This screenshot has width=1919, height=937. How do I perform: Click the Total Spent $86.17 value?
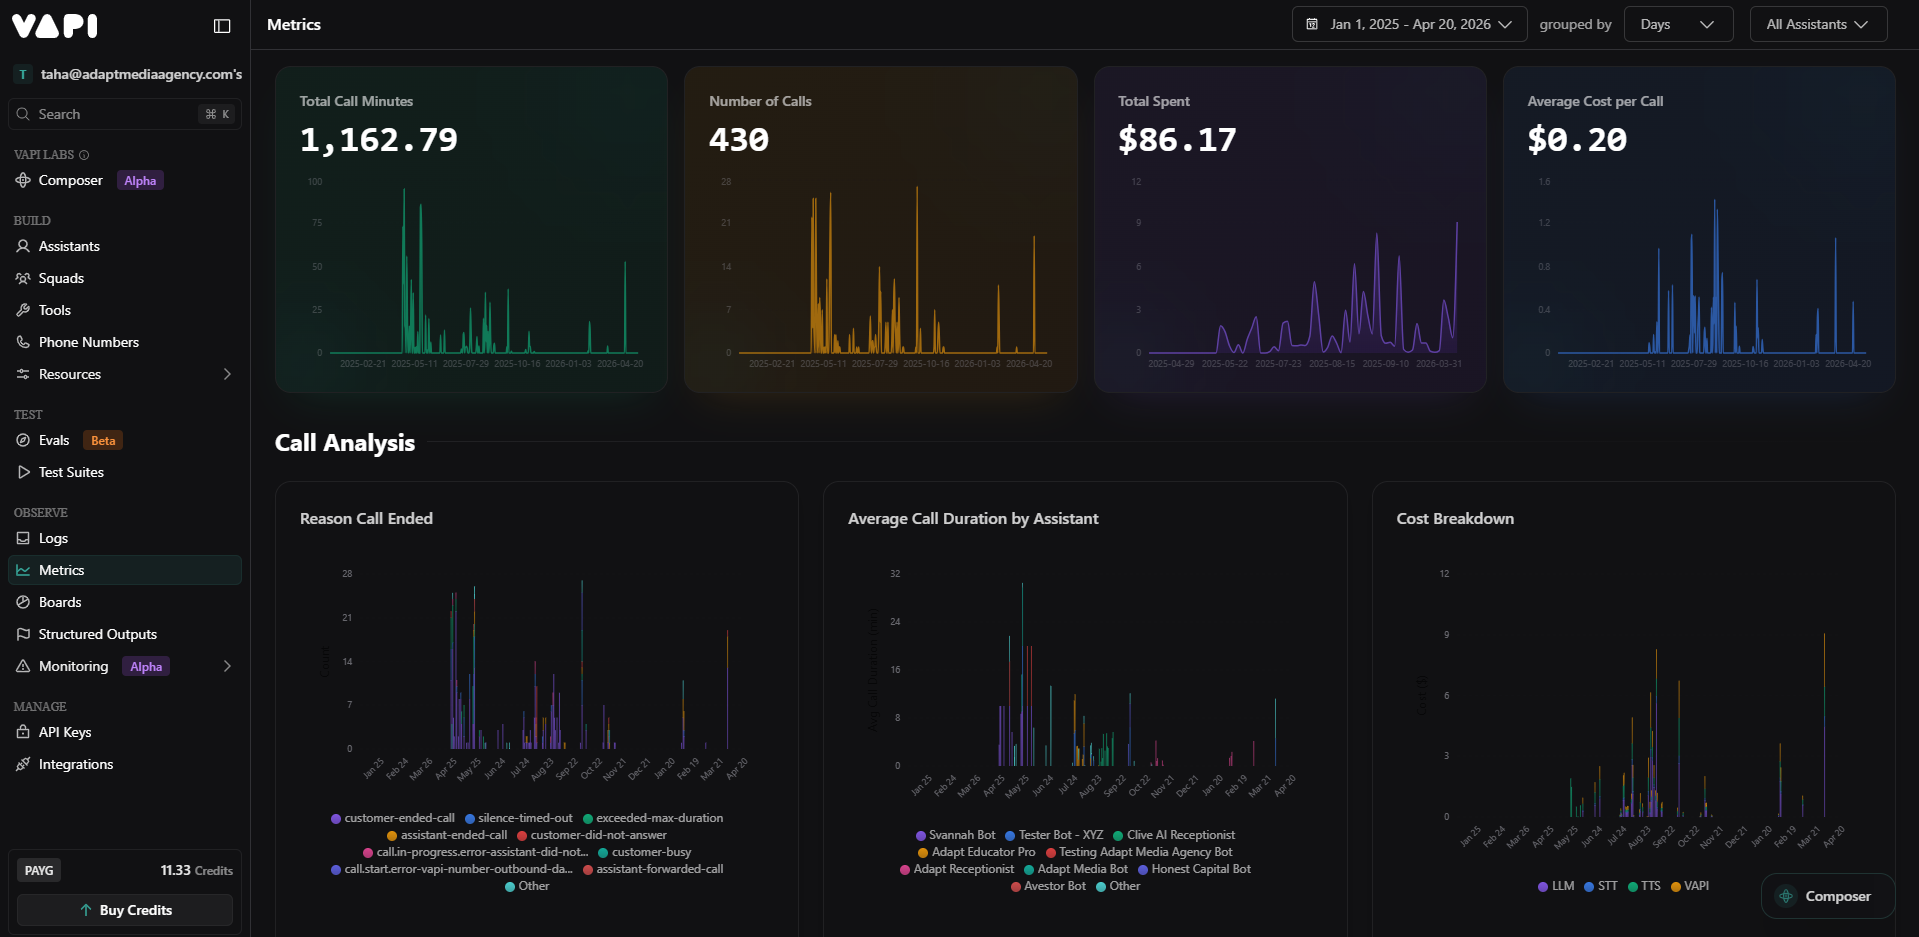pos(1177,140)
